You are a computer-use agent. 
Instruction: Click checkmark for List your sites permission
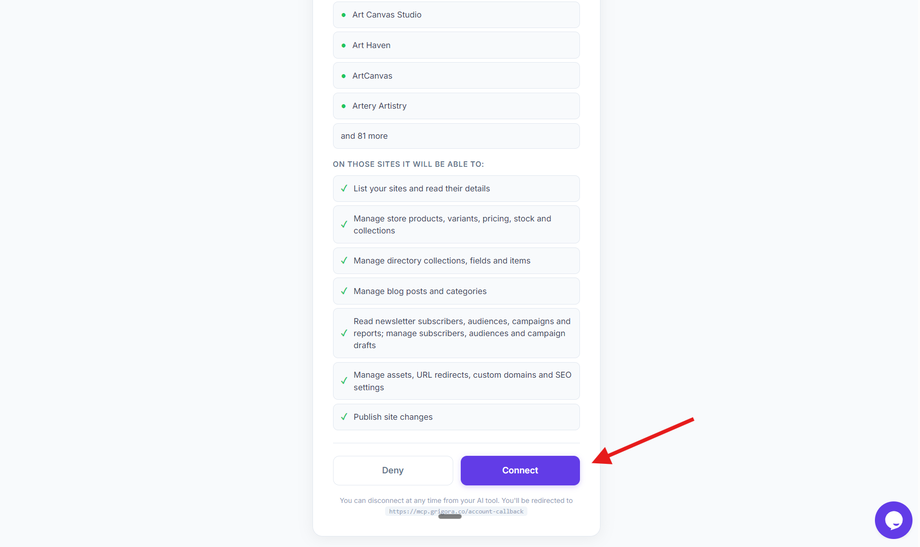click(x=344, y=188)
